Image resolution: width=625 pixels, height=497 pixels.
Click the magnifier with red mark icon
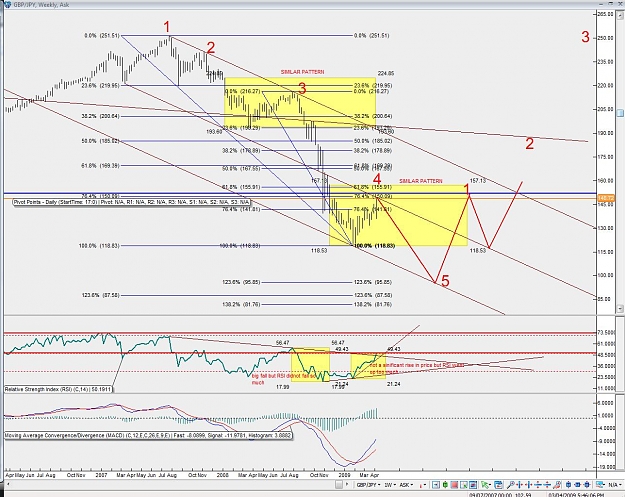[x=558, y=485]
